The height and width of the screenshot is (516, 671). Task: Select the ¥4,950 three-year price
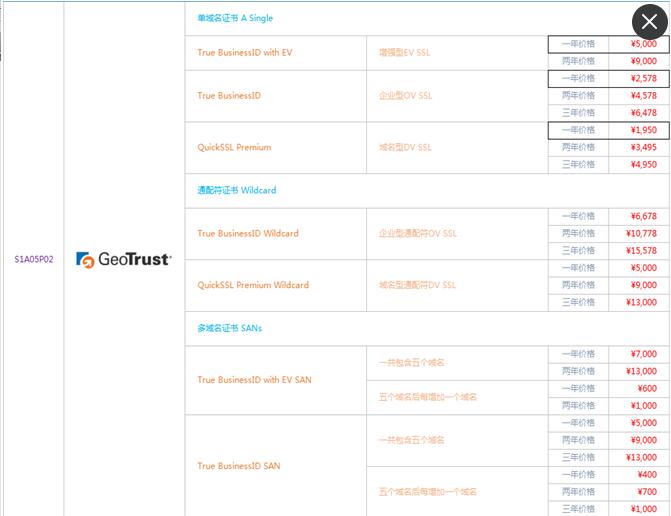644,164
